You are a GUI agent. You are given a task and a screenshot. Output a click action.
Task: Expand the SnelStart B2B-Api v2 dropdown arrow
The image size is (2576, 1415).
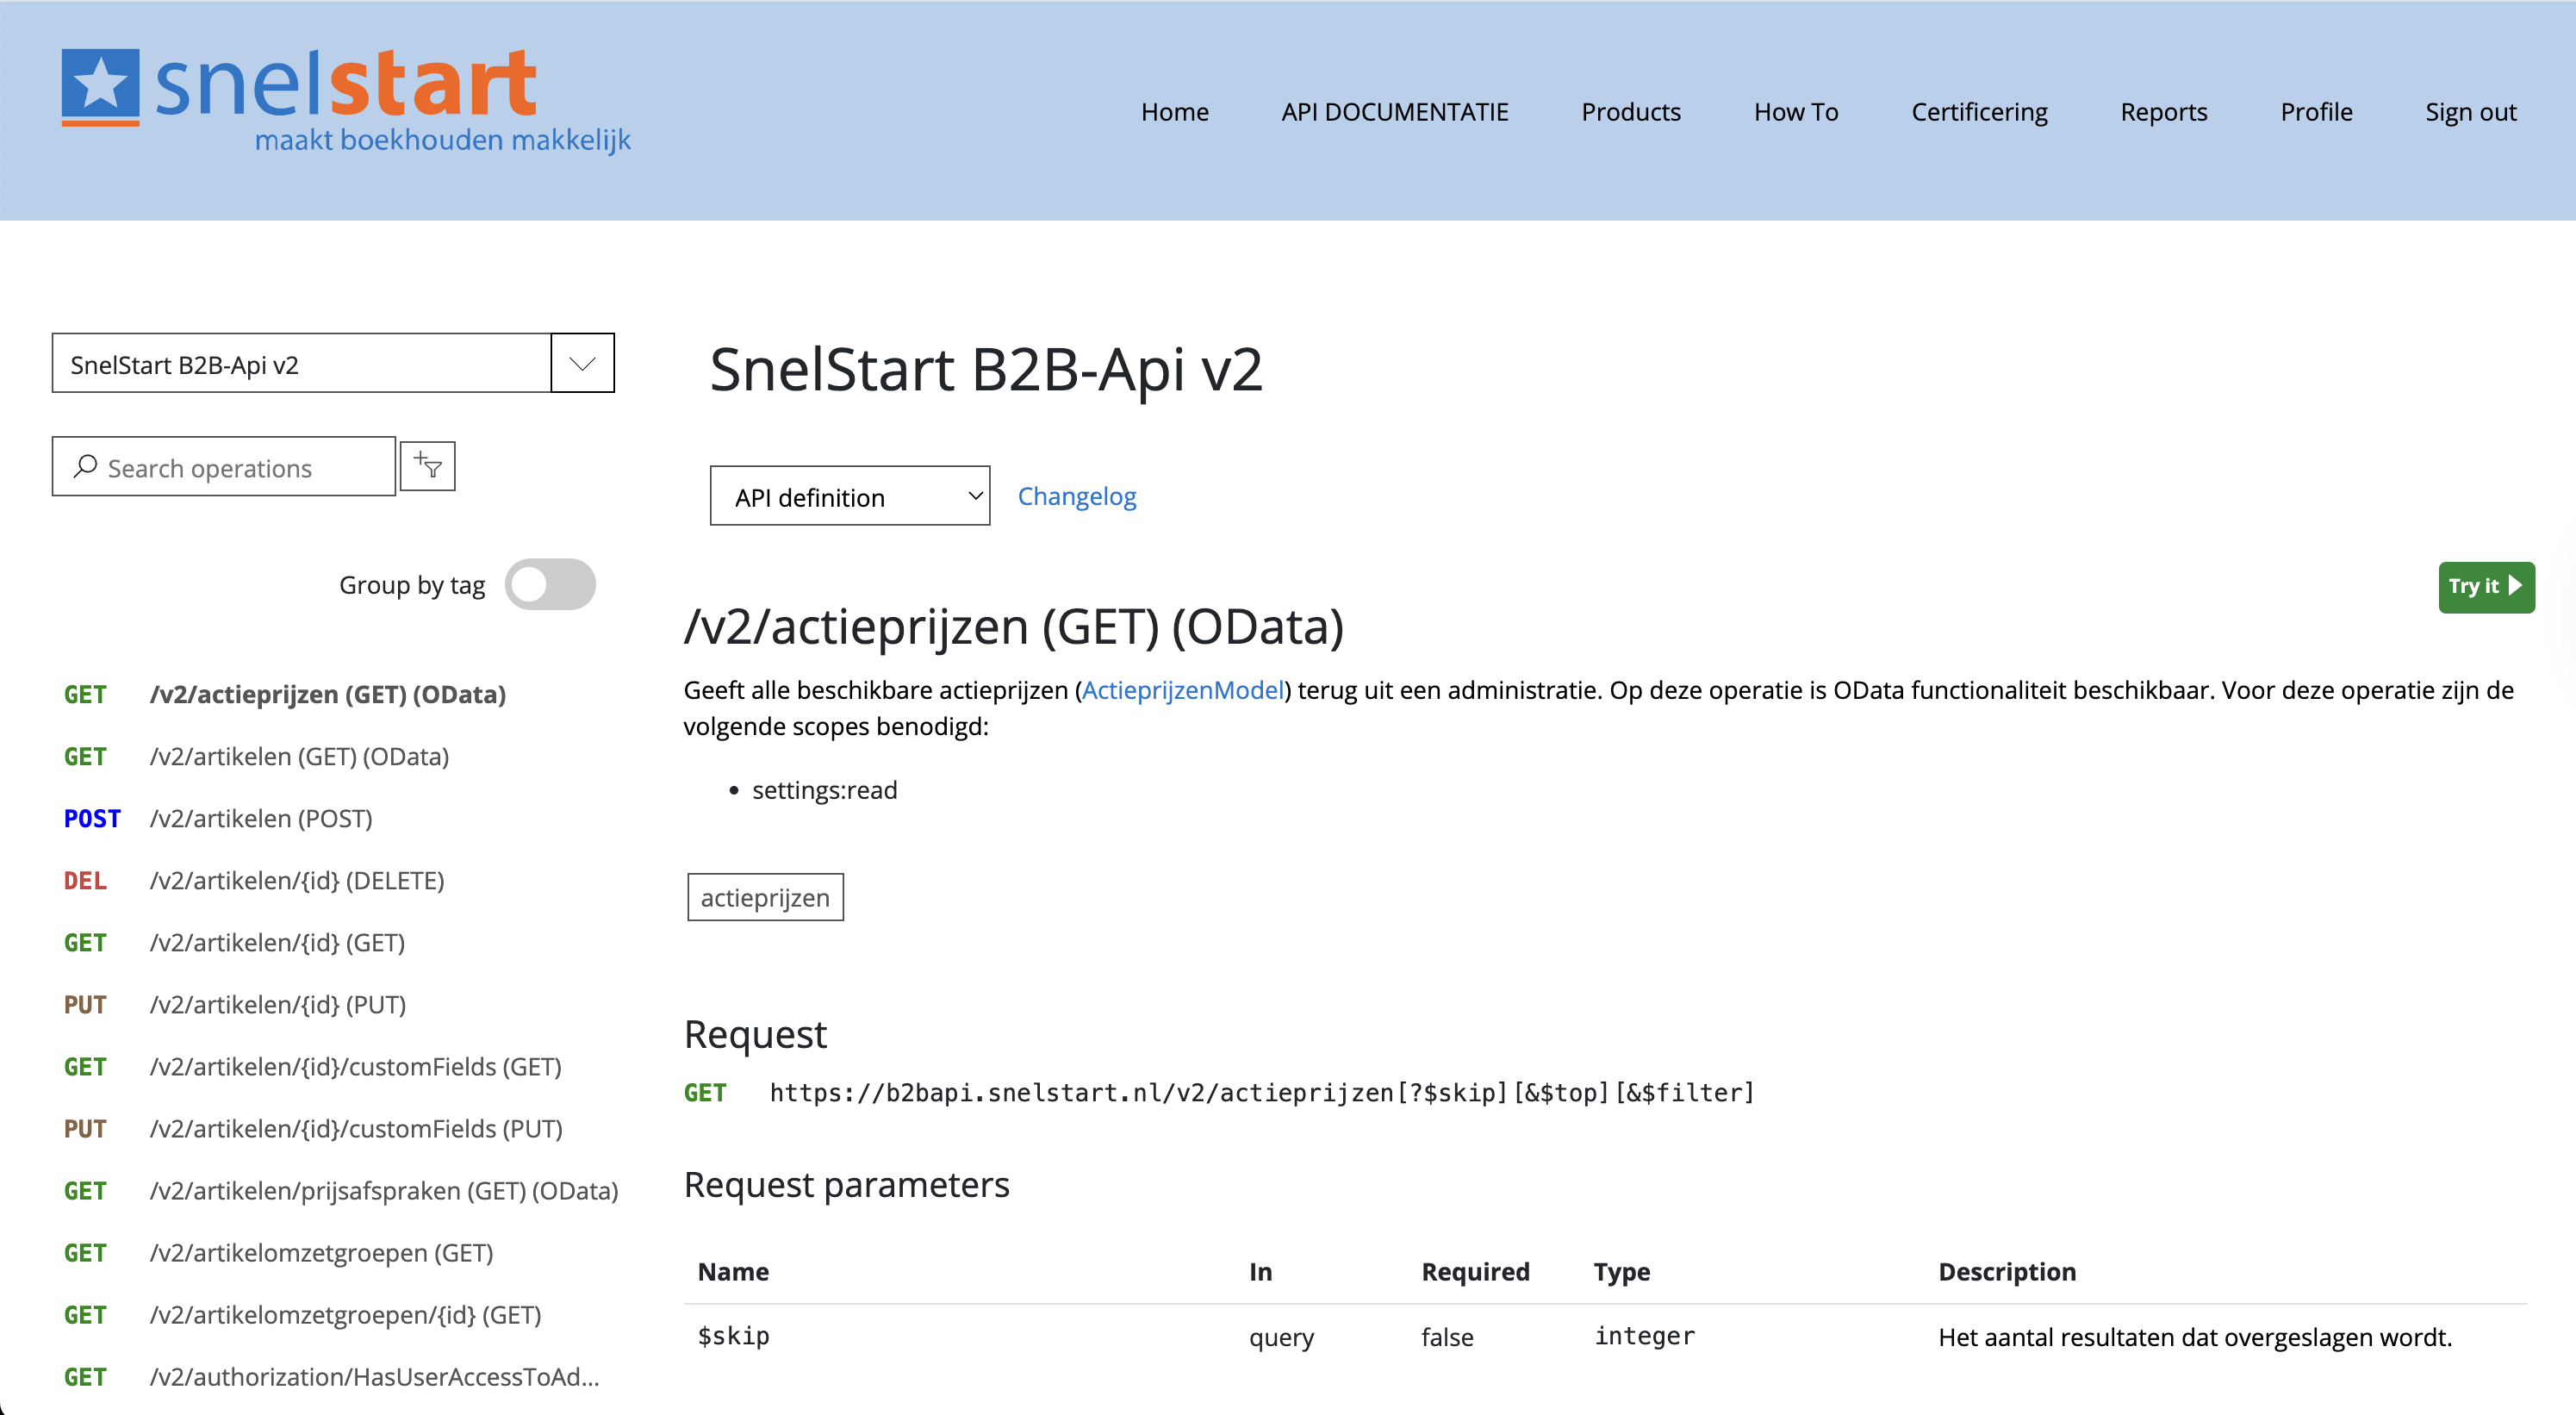point(583,363)
